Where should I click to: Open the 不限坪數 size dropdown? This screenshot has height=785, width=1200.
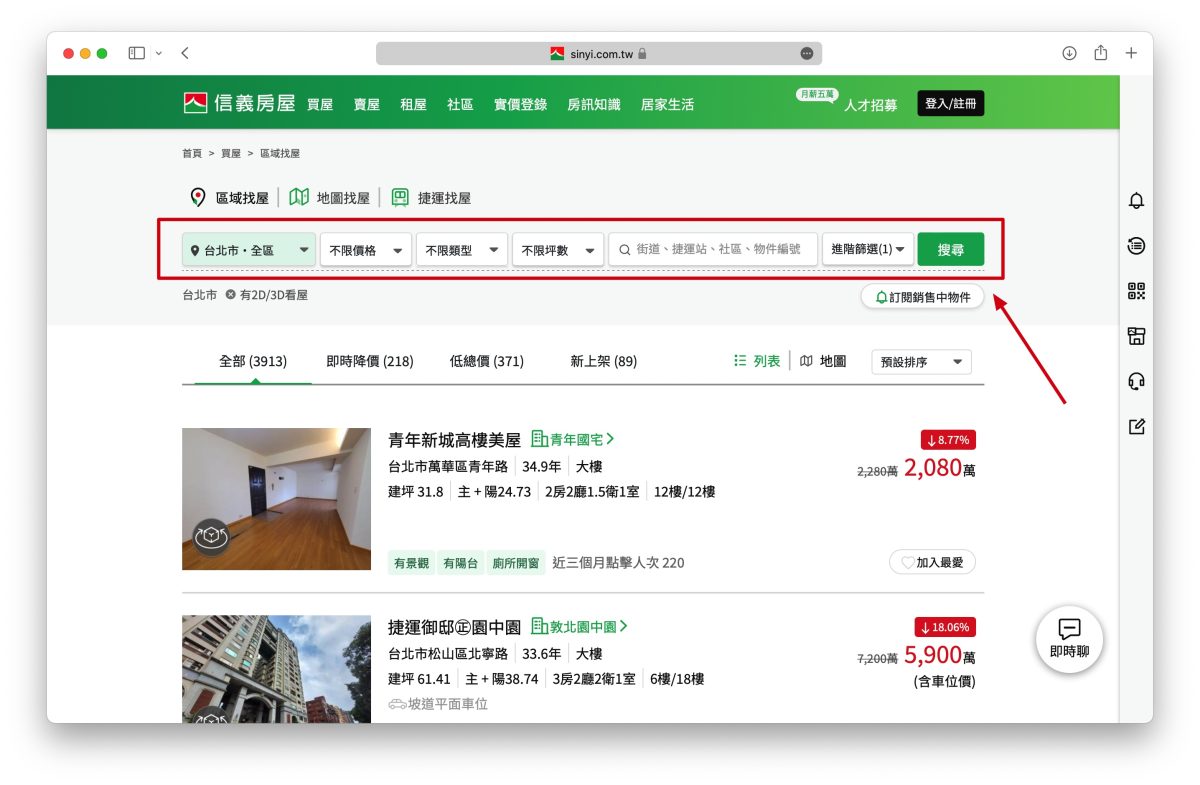[x=558, y=250]
